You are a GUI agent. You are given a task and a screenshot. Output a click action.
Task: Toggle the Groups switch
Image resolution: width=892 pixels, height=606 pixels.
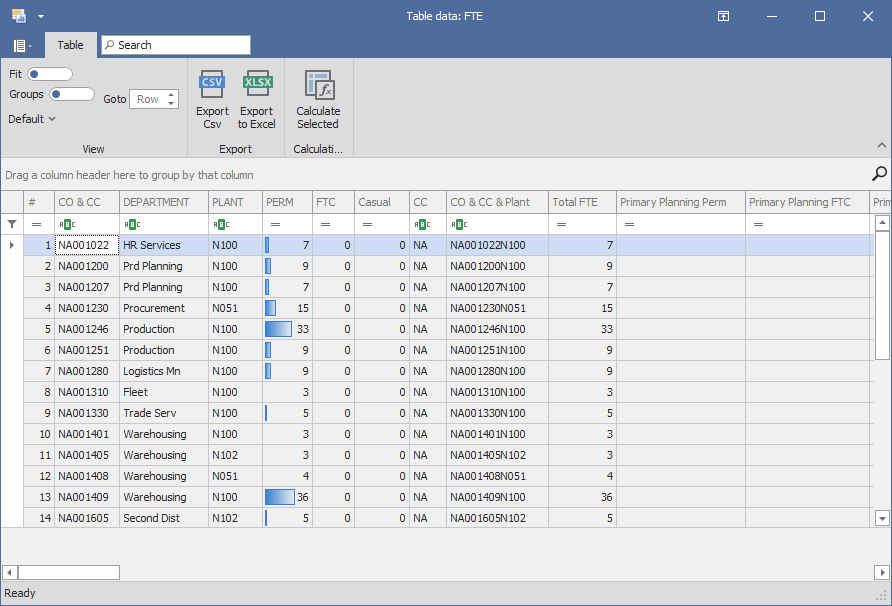[72, 94]
